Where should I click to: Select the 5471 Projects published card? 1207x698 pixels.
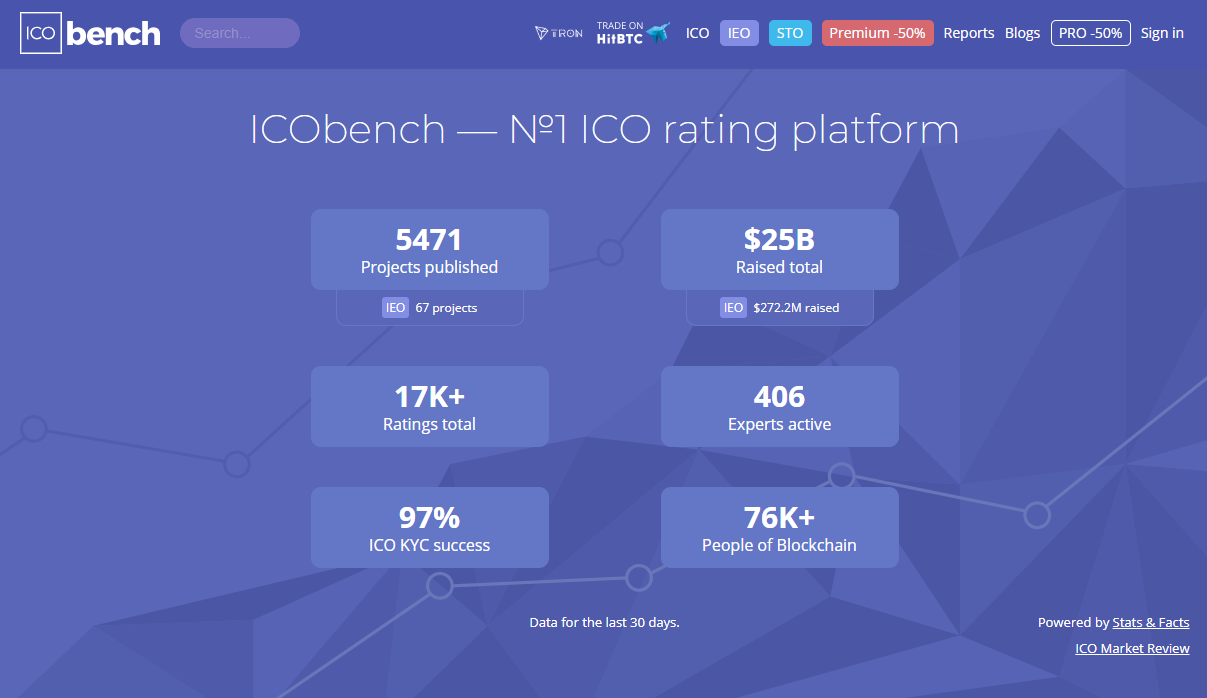pos(429,249)
